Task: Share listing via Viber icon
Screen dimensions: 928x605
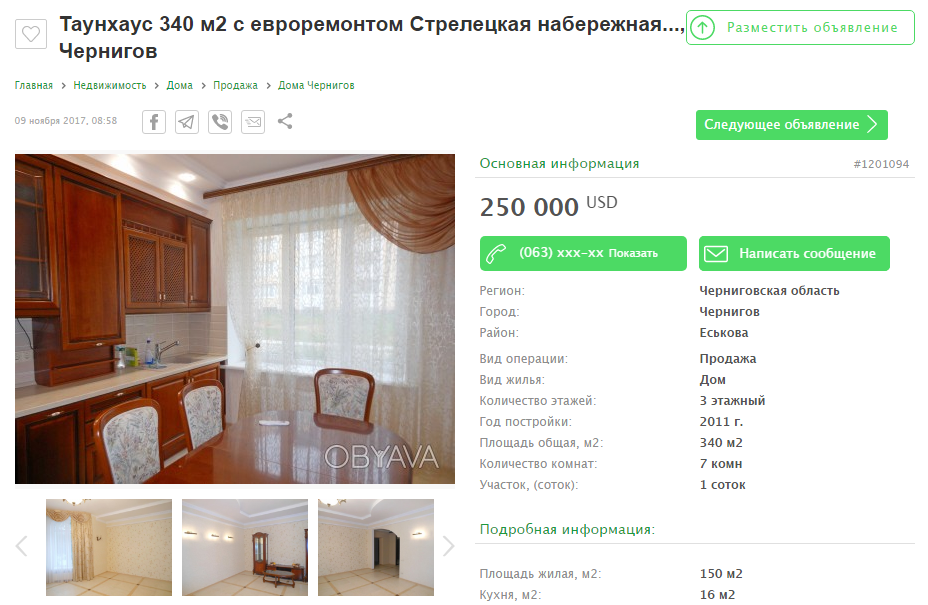Action: pyautogui.click(x=220, y=122)
